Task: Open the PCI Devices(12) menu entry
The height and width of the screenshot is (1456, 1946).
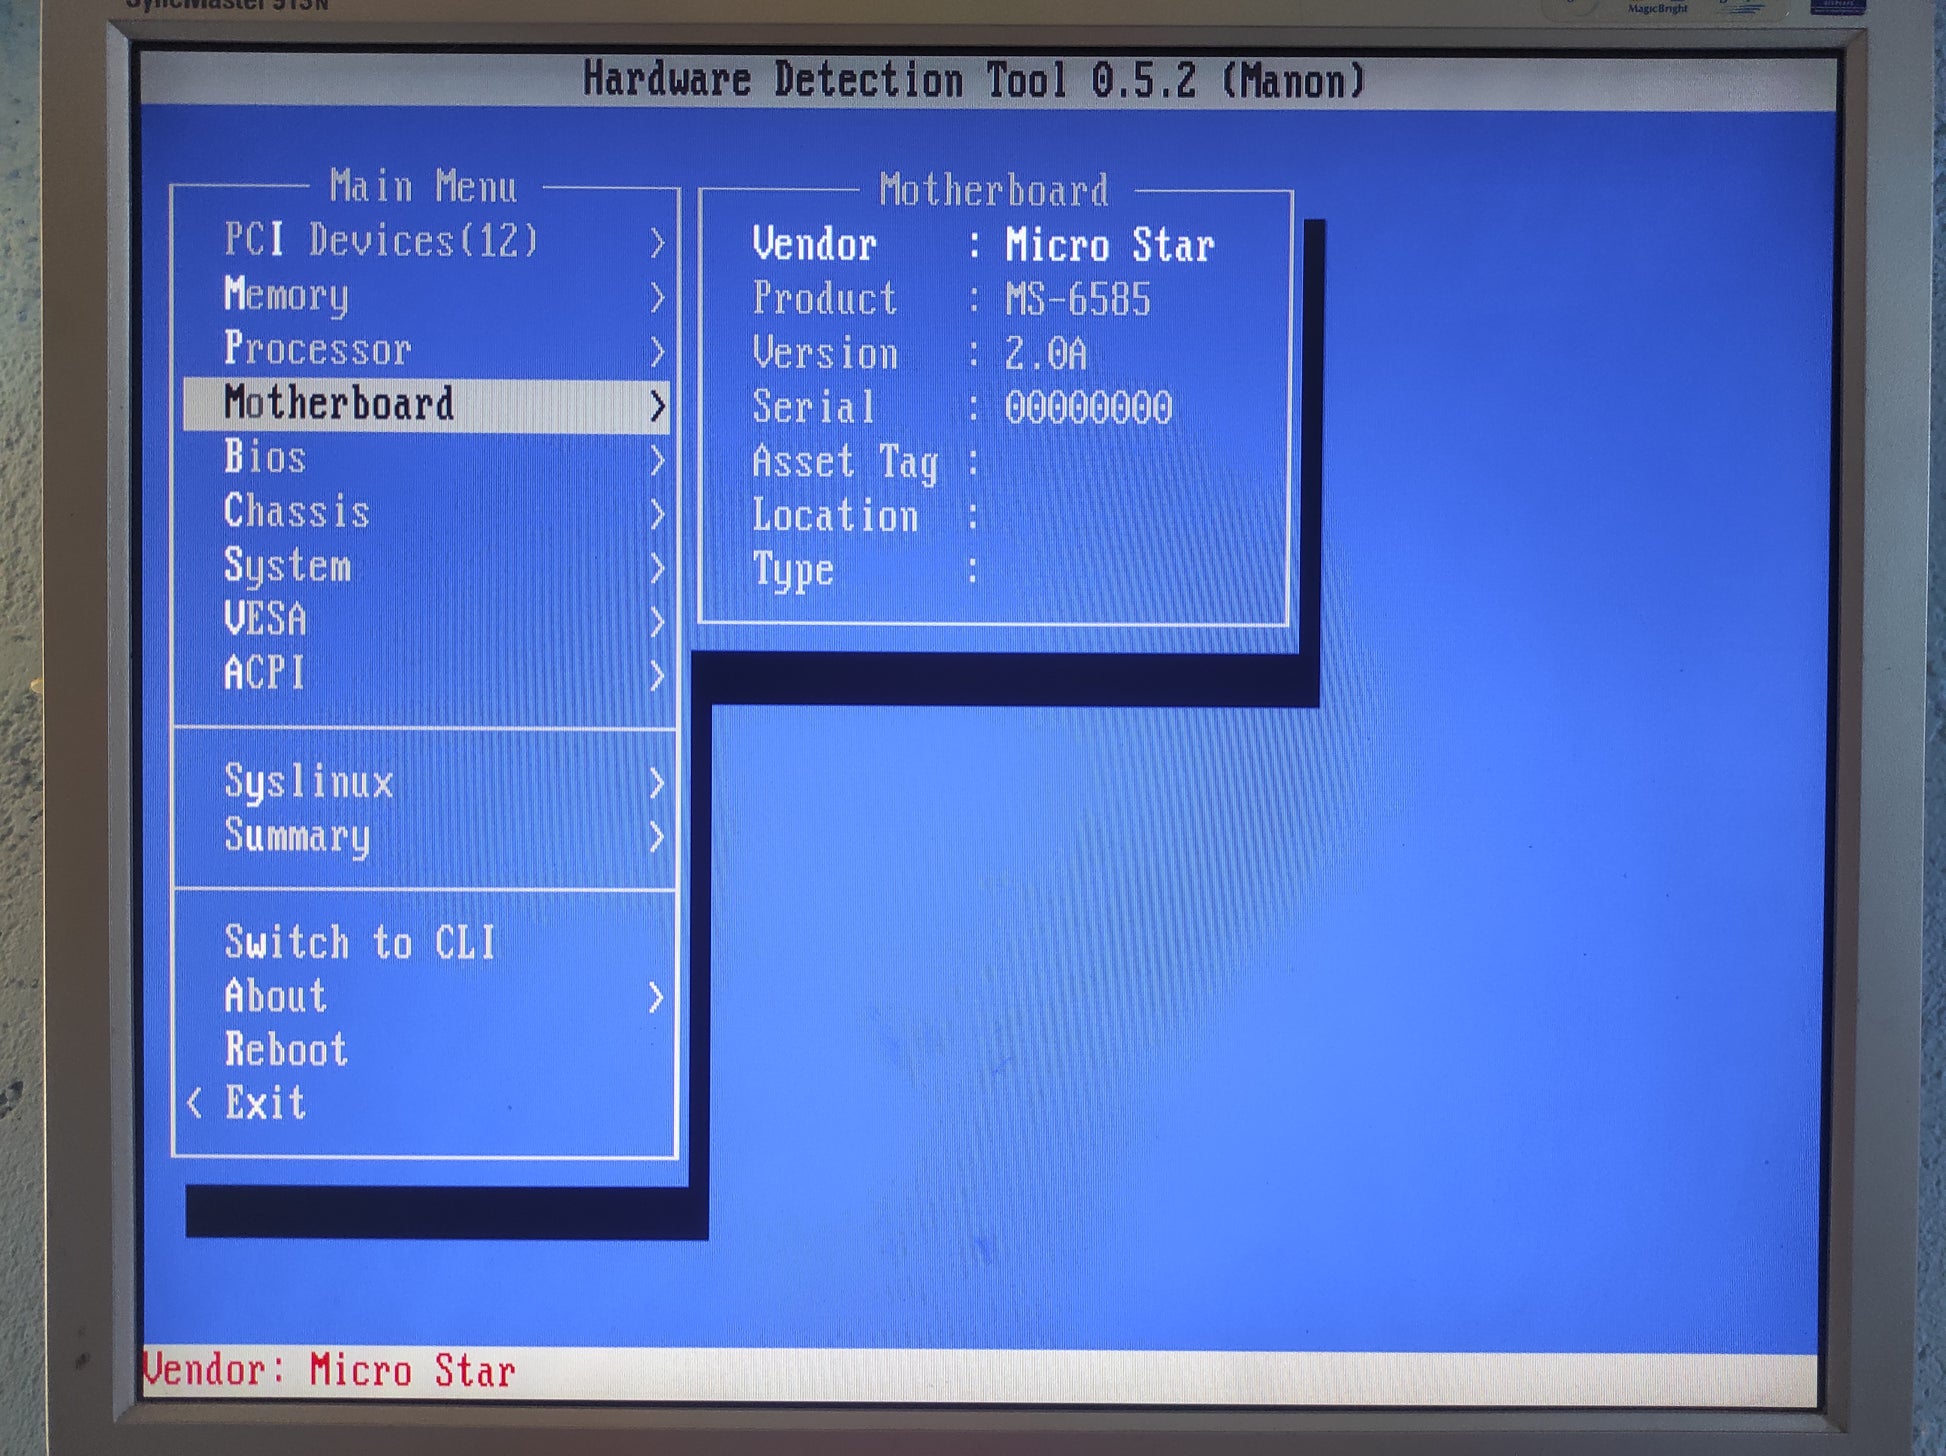Action: point(380,241)
